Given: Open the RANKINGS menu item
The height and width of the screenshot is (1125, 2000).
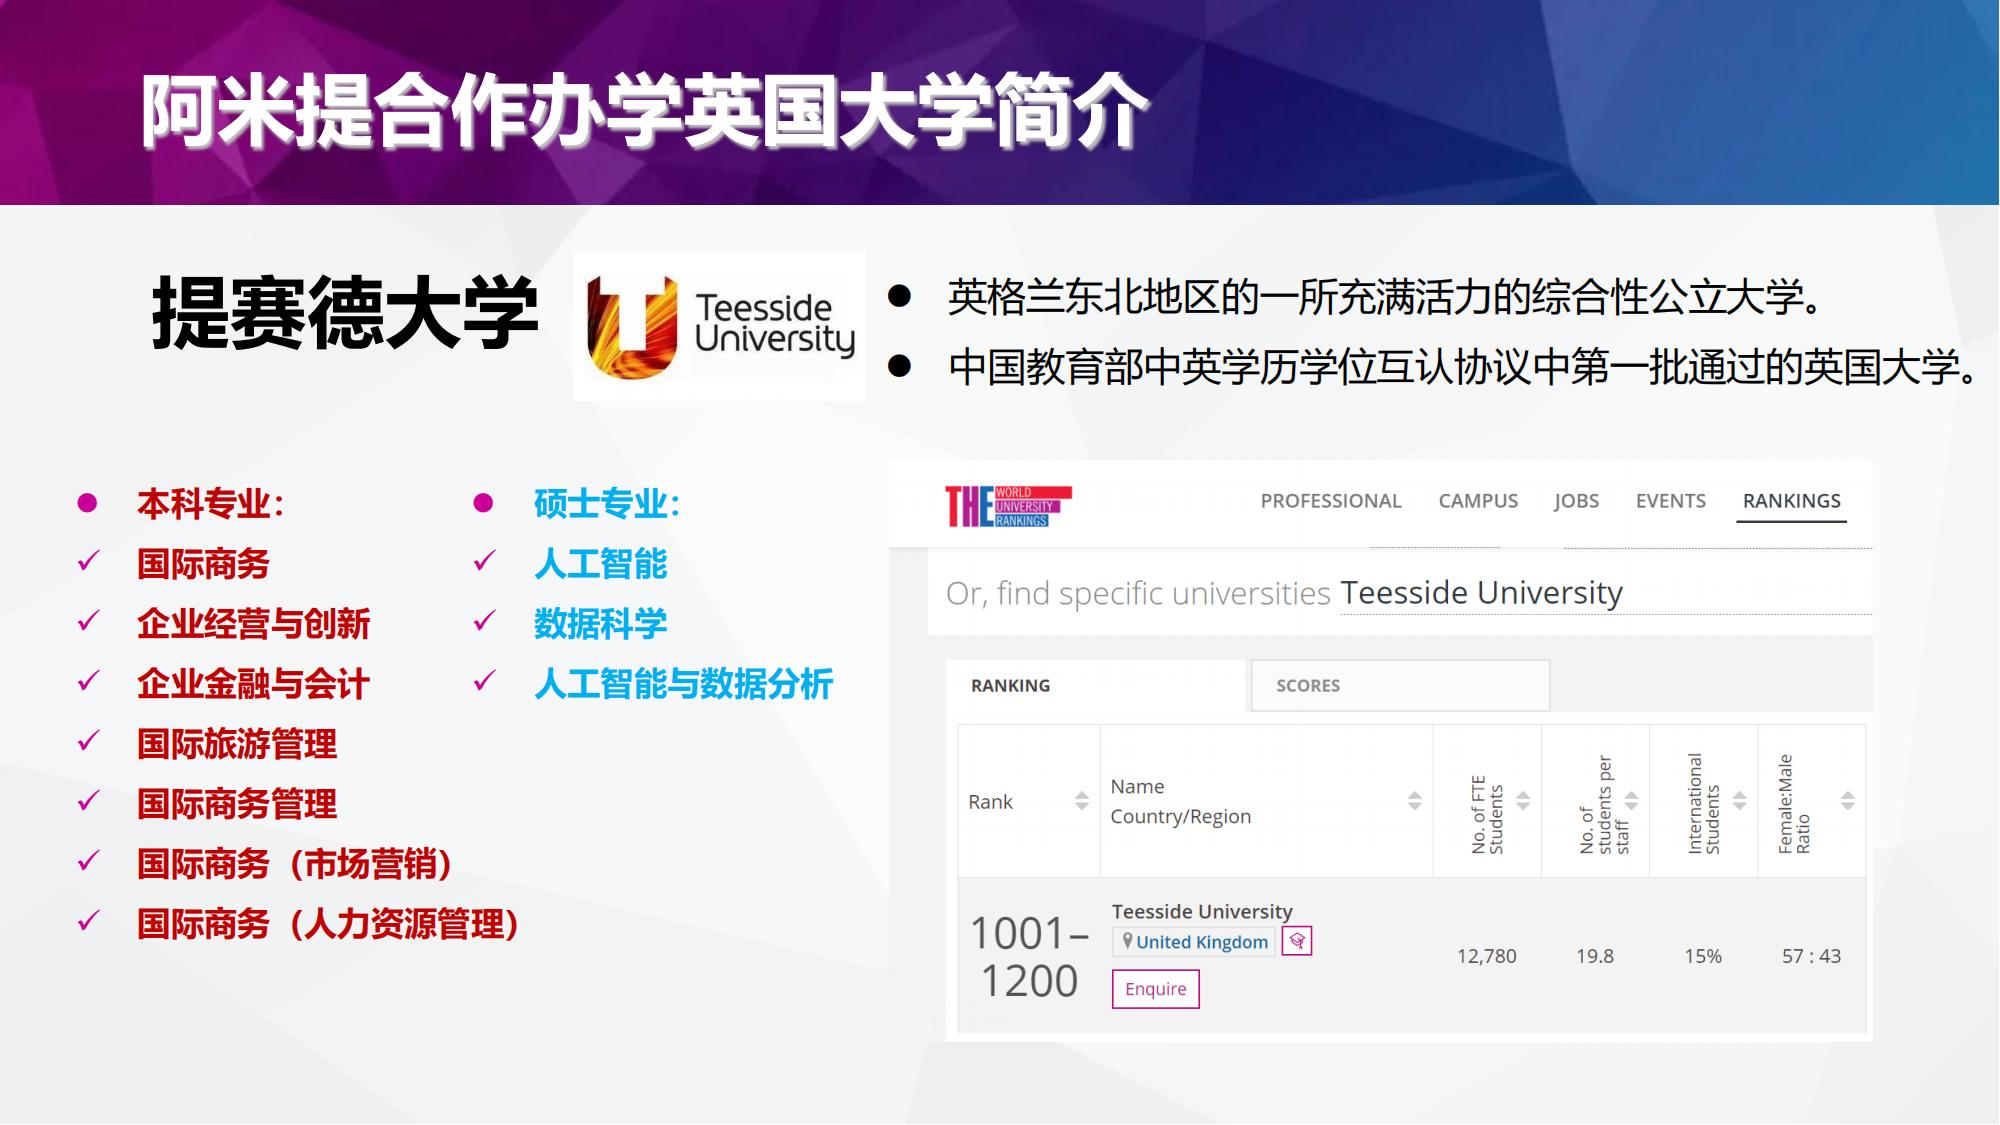Looking at the screenshot, I should (1791, 501).
